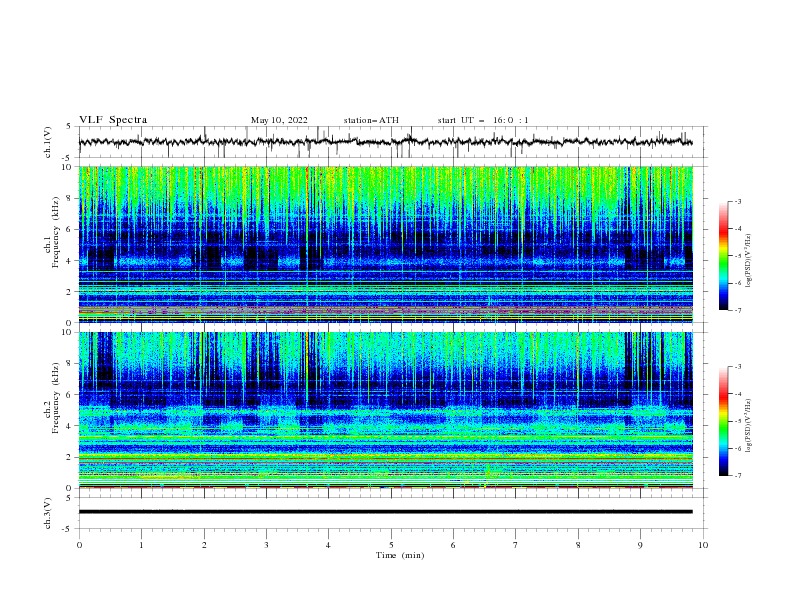The width and height of the screenshot is (792, 612).
Task: Click the "-5" tick of ch.3(V) axis
Action: [68, 529]
